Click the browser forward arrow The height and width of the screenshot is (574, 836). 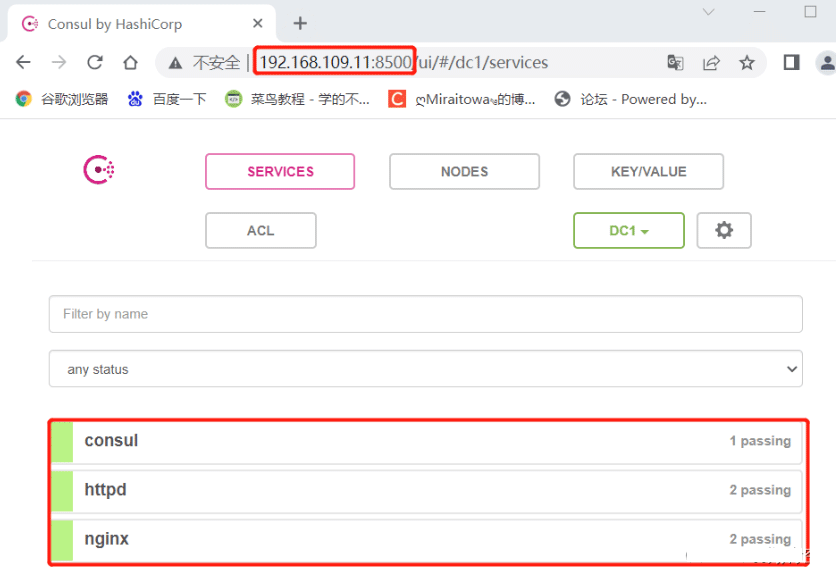(x=59, y=62)
